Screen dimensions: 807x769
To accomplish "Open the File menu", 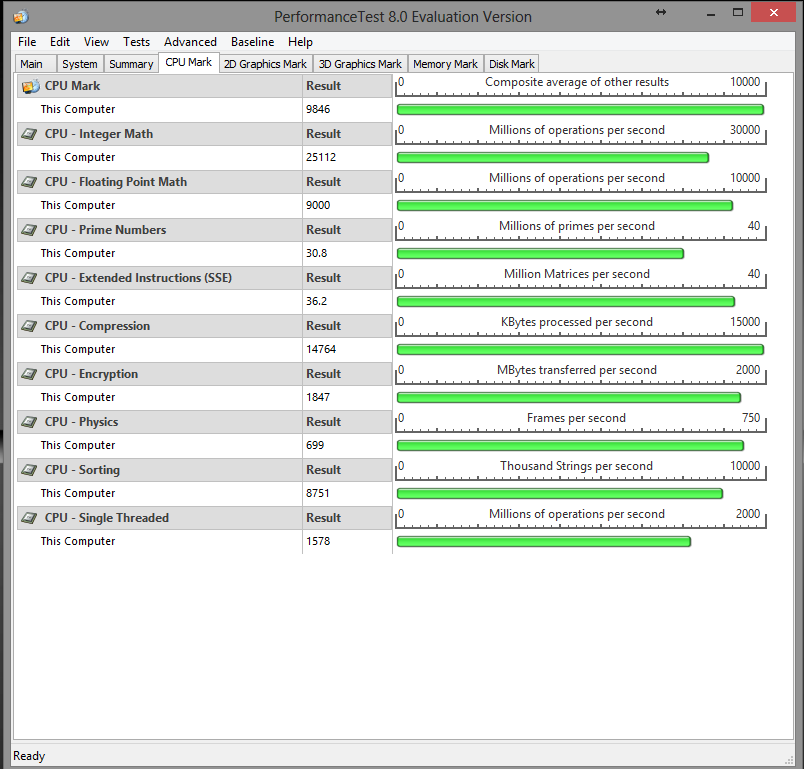I will (27, 42).
